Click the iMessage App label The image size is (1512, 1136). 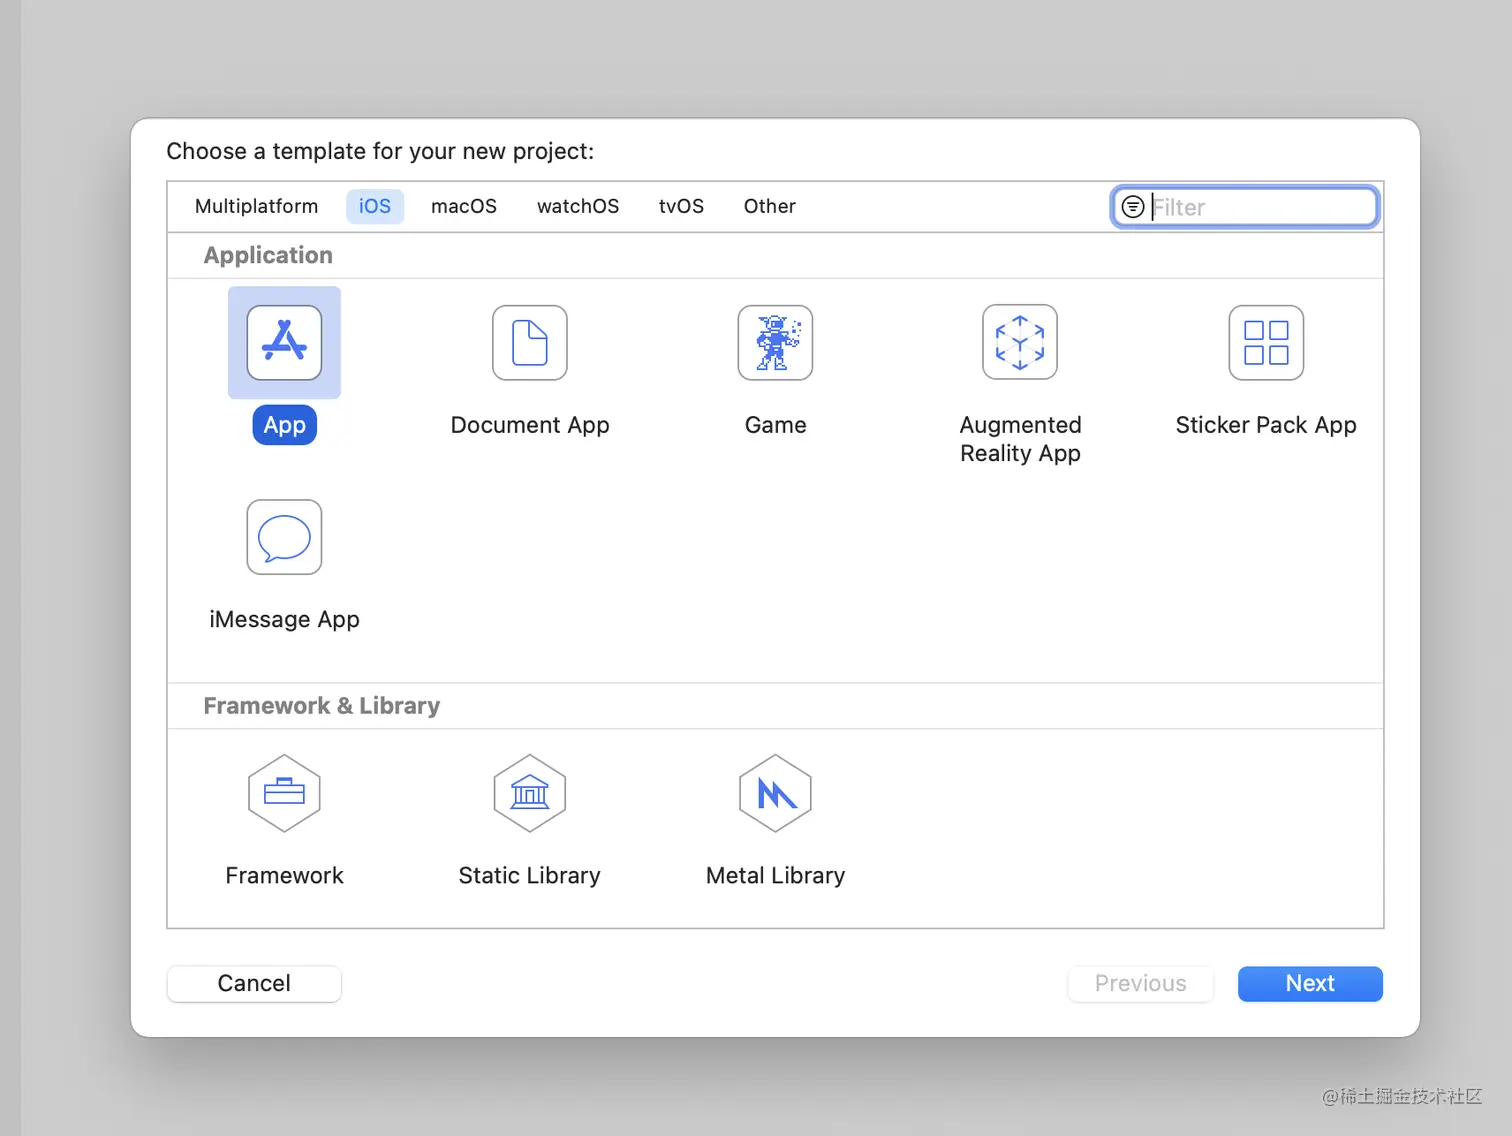coord(284,619)
